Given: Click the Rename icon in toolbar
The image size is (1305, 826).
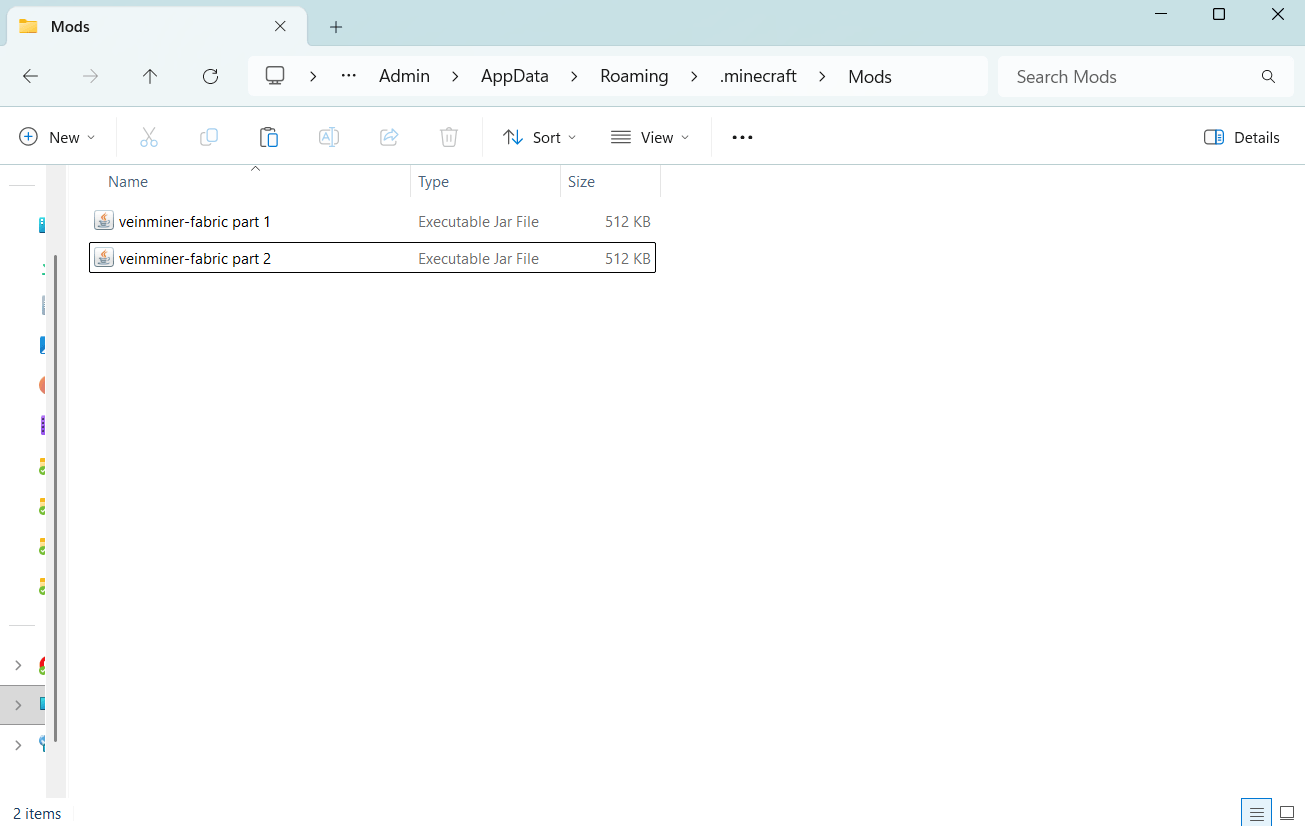Looking at the screenshot, I should 329,137.
